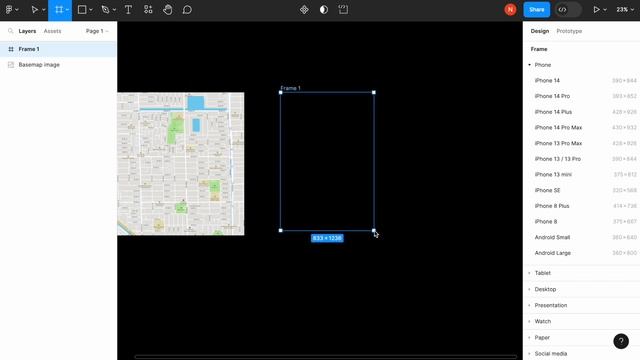
Task: Choose the iPhone 13 / 13 Pro preset
Action: tap(583, 159)
